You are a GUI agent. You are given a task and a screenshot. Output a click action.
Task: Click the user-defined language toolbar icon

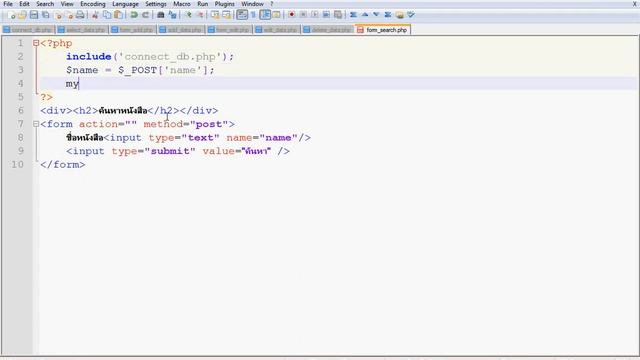click(277, 15)
